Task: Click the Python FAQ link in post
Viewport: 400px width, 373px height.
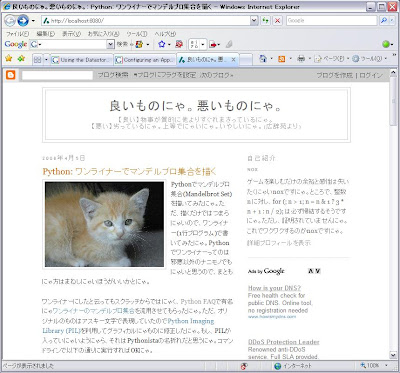Action: [199, 301]
